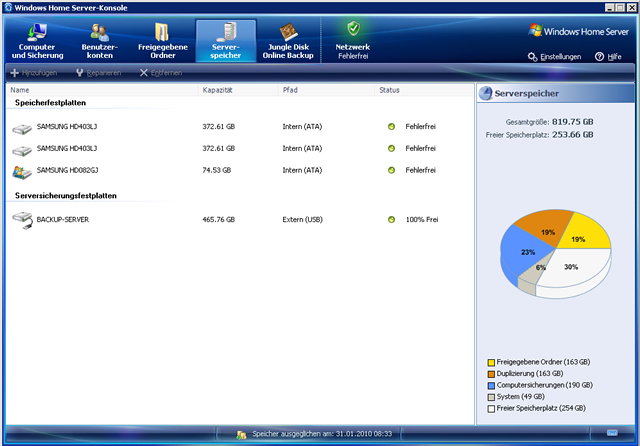Click the Freigegebene Ordner (163 GB) legend text

543,362
